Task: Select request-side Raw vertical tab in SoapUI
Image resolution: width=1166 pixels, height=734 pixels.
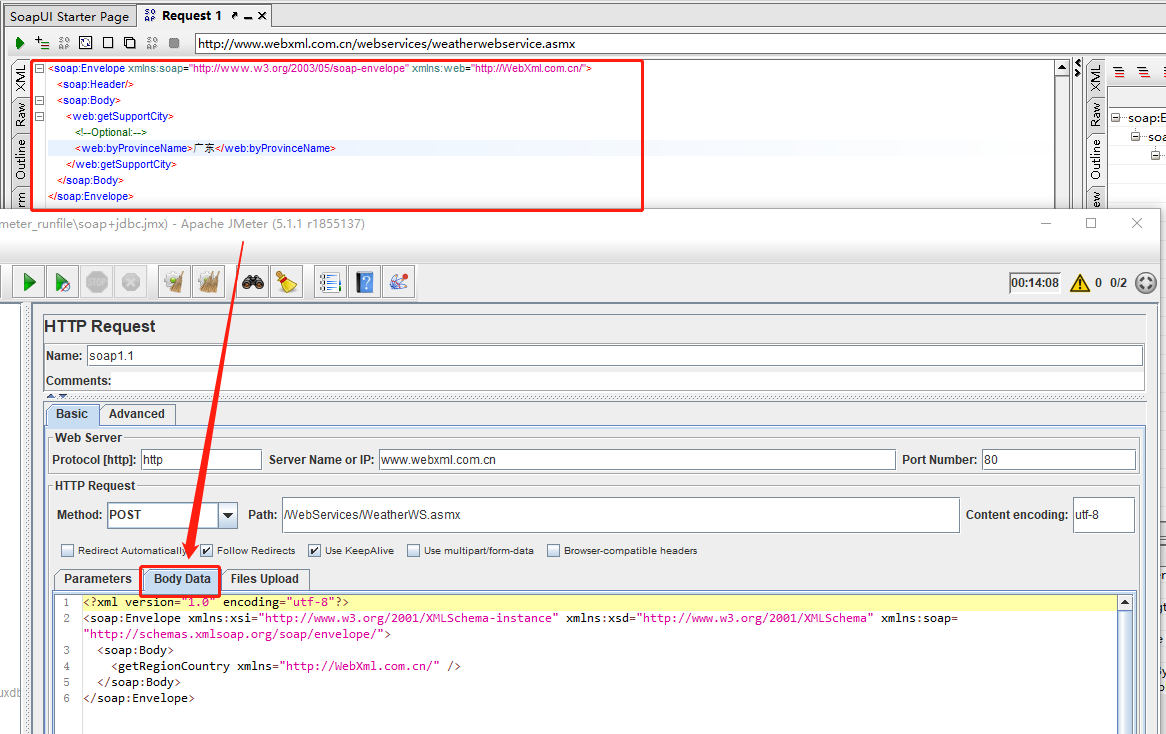Action: tap(21, 114)
